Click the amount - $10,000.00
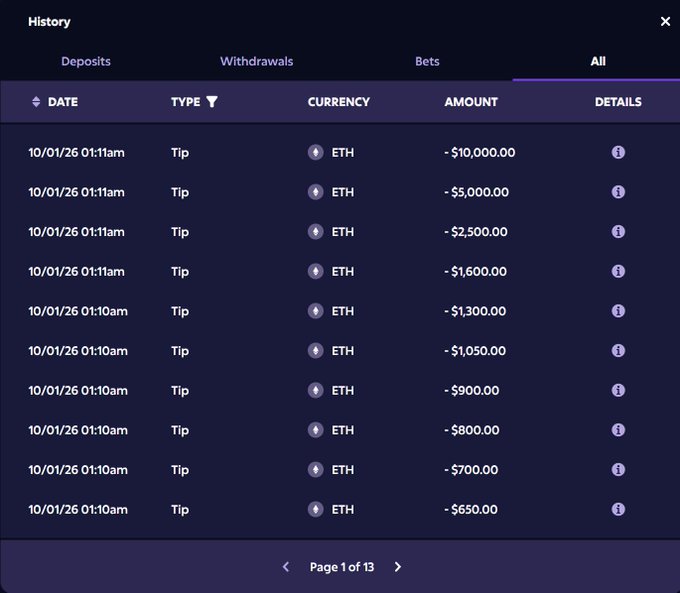This screenshot has width=680, height=593. click(480, 152)
